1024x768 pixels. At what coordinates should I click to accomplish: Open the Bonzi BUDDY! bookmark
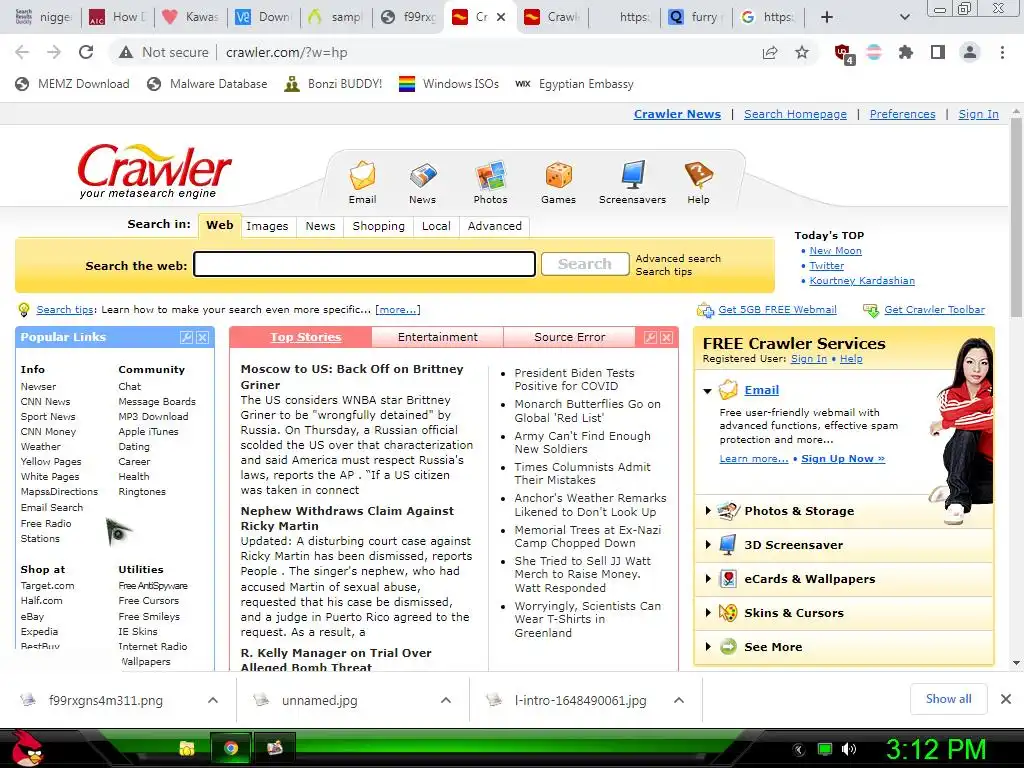point(333,84)
